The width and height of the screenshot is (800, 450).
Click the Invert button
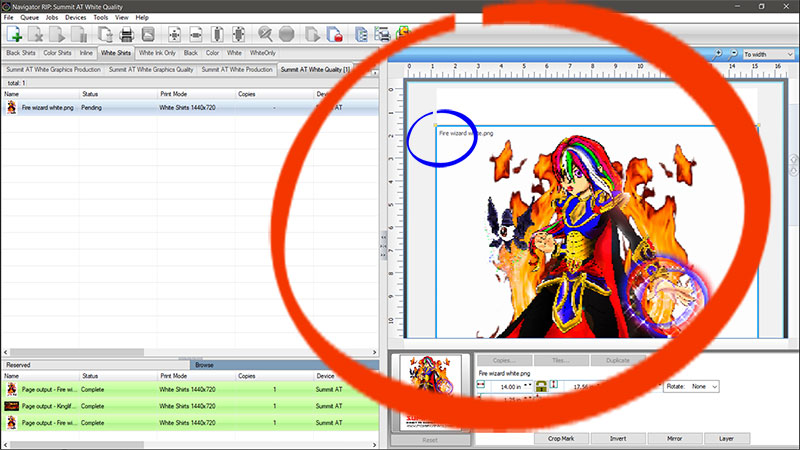pos(617,438)
